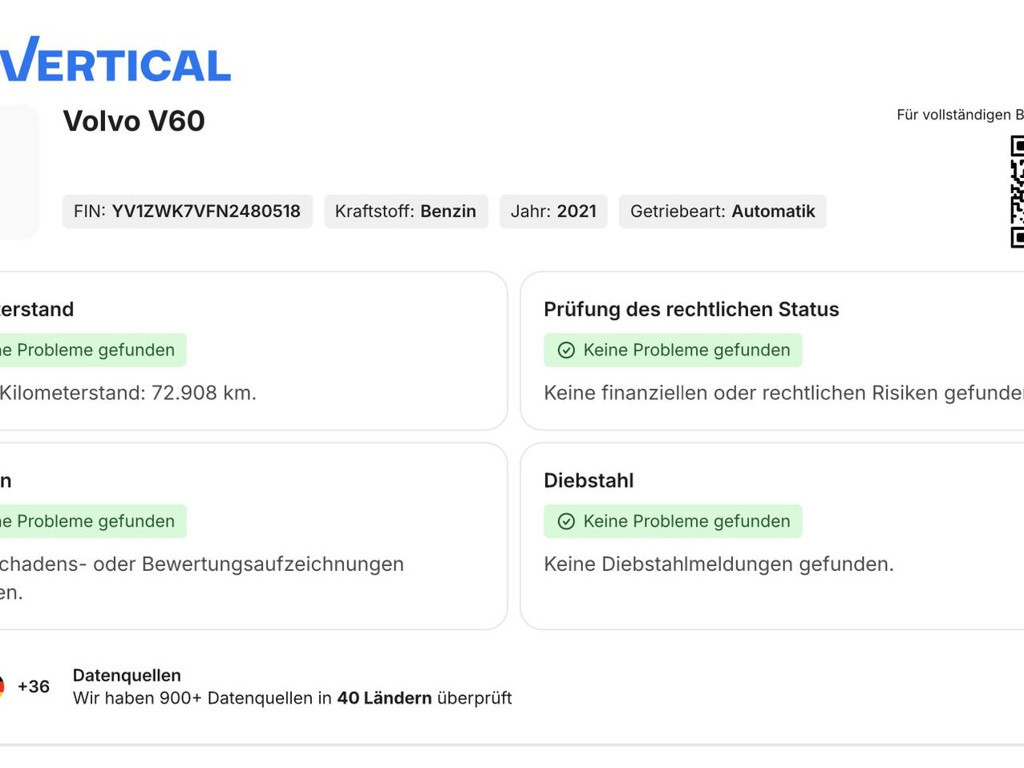Screen dimensions: 1024x768
Task: Click the +36 countries counter
Action: 33,686
